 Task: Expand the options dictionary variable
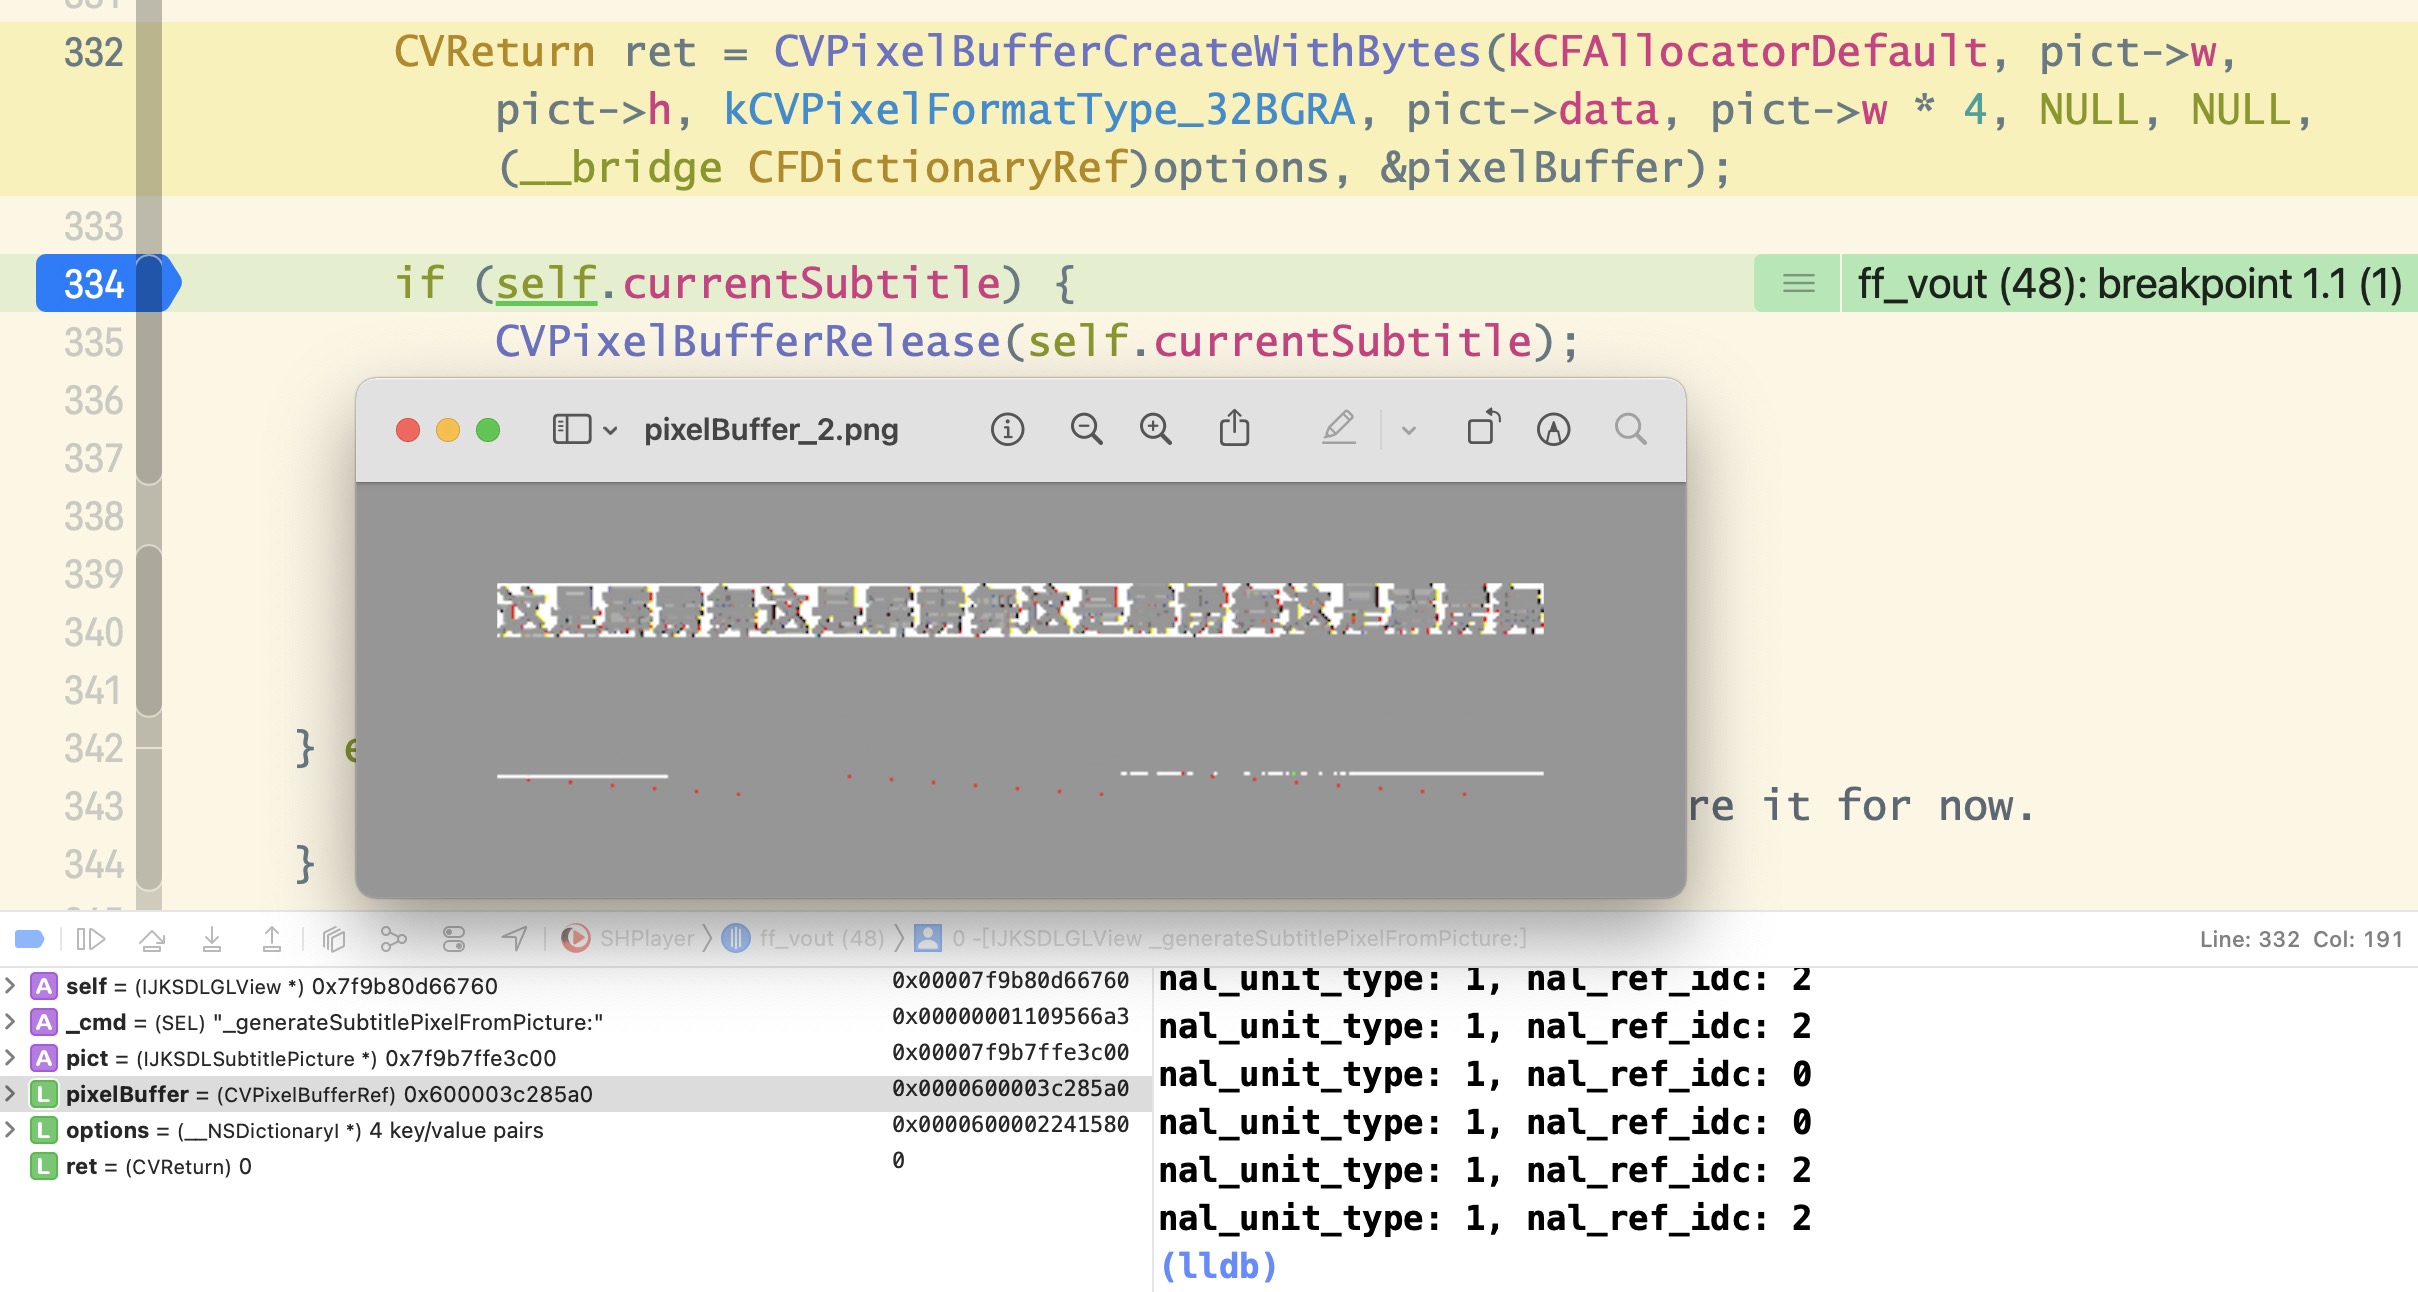click(x=11, y=1130)
